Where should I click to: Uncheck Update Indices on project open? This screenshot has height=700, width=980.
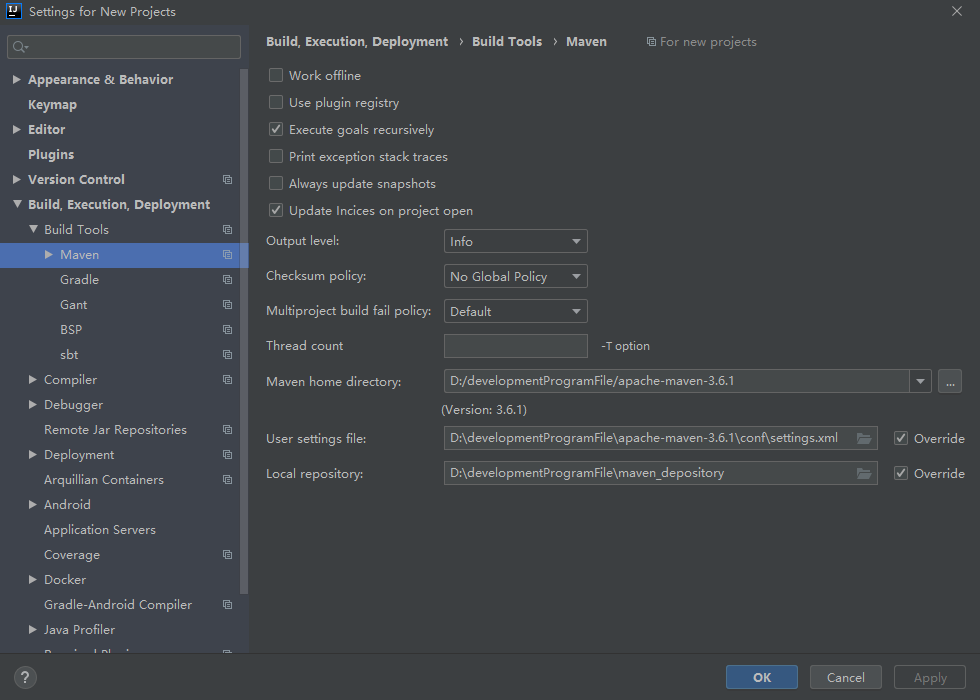click(x=276, y=210)
